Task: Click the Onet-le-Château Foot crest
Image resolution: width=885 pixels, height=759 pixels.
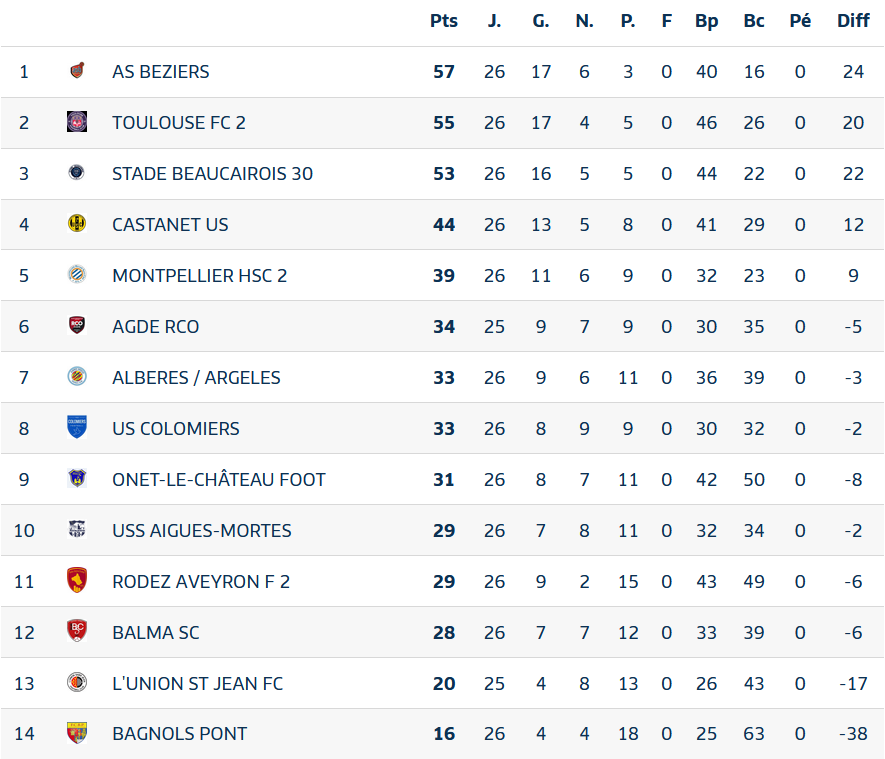Action: tap(77, 479)
